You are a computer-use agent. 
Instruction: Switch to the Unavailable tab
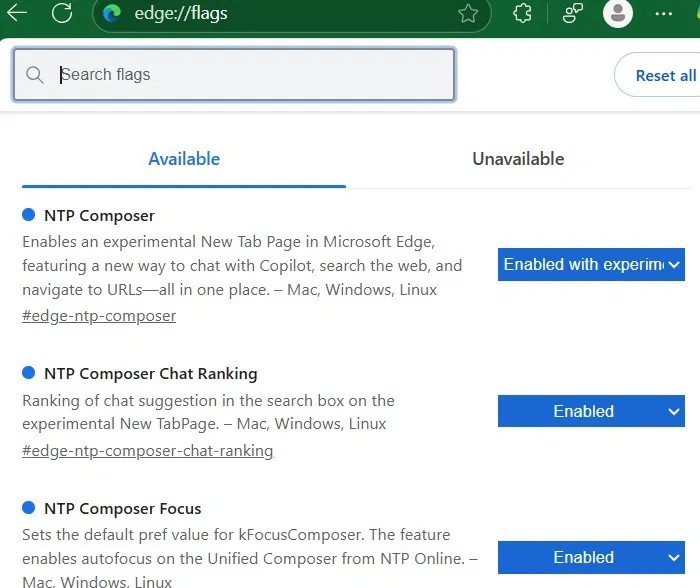click(x=518, y=159)
